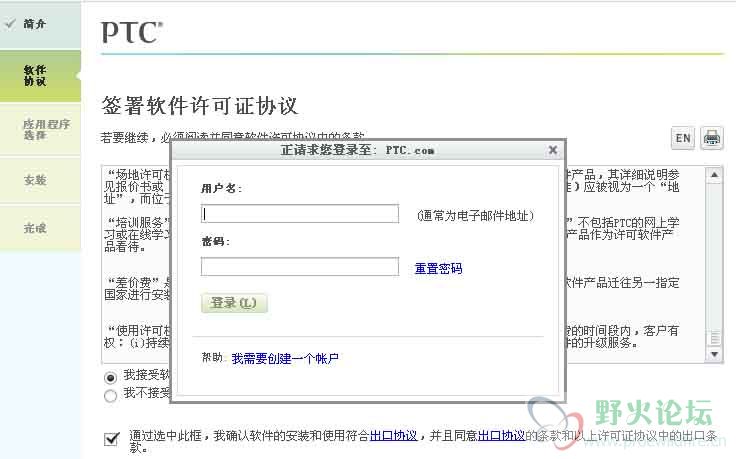Focus the 密码 password input field
Screen dimensions: 736x459
pyautogui.click(x=300, y=267)
